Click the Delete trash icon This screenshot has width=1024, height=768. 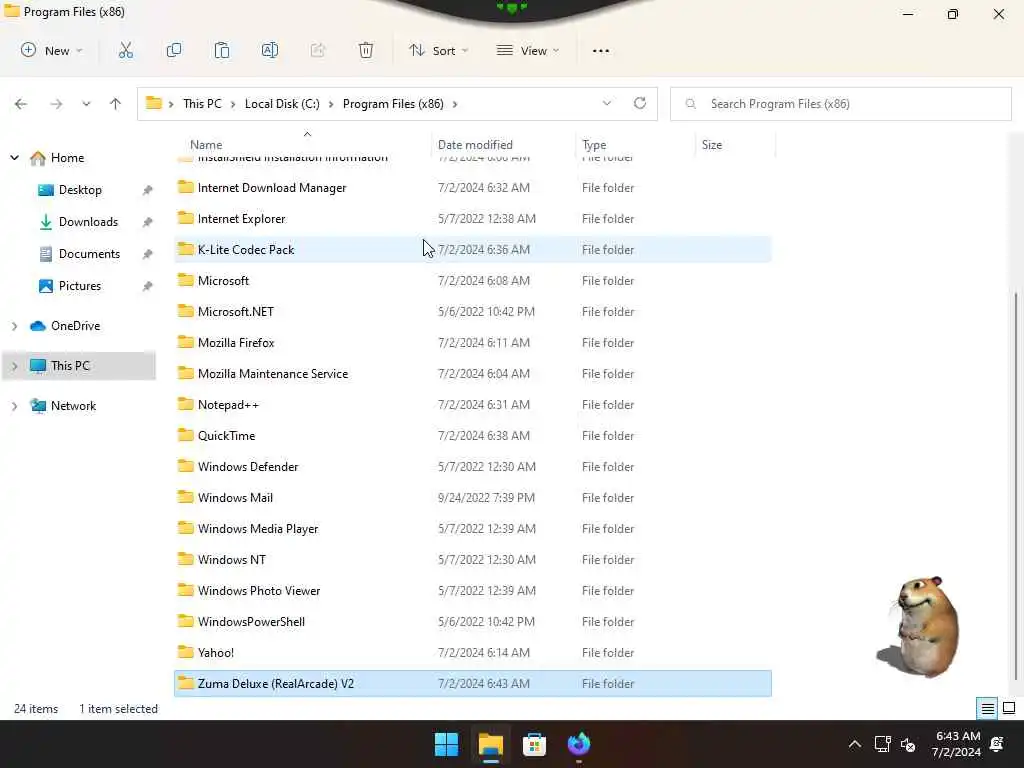(x=366, y=50)
